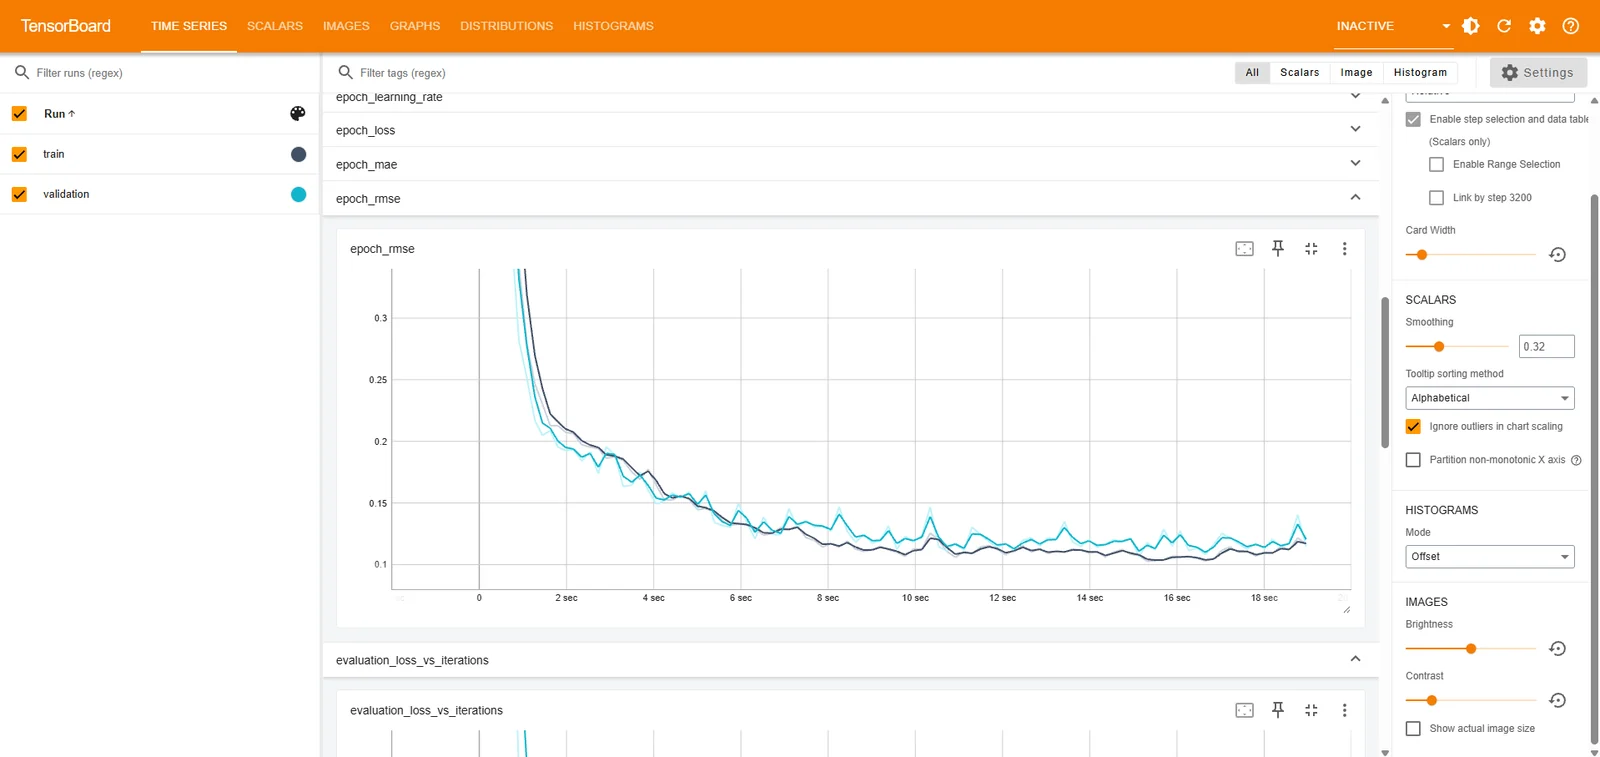The height and width of the screenshot is (757, 1600).
Task: Check Partition non-monotonic X axis
Action: [x=1413, y=460]
